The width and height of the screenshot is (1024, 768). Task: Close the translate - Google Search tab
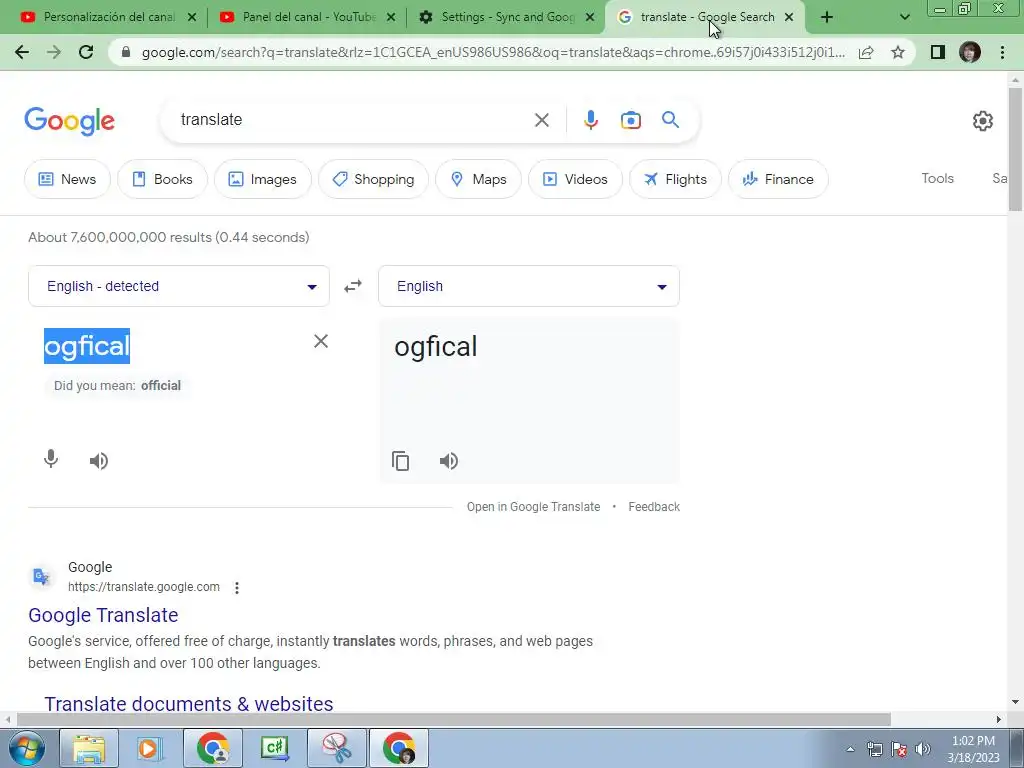[x=789, y=17]
